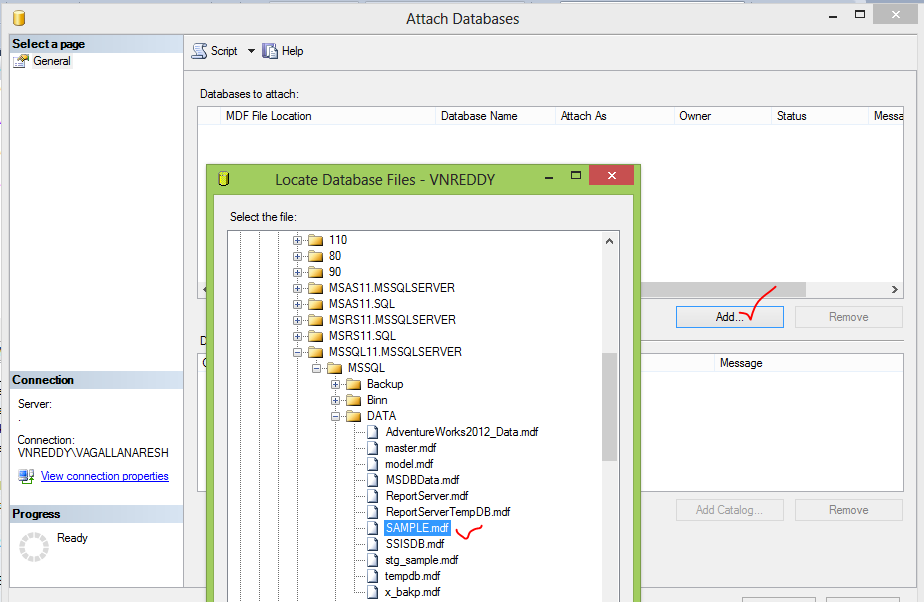Select stg_sample.mdf file
Viewport: 924px width, 602px height.
pyautogui.click(x=422, y=560)
